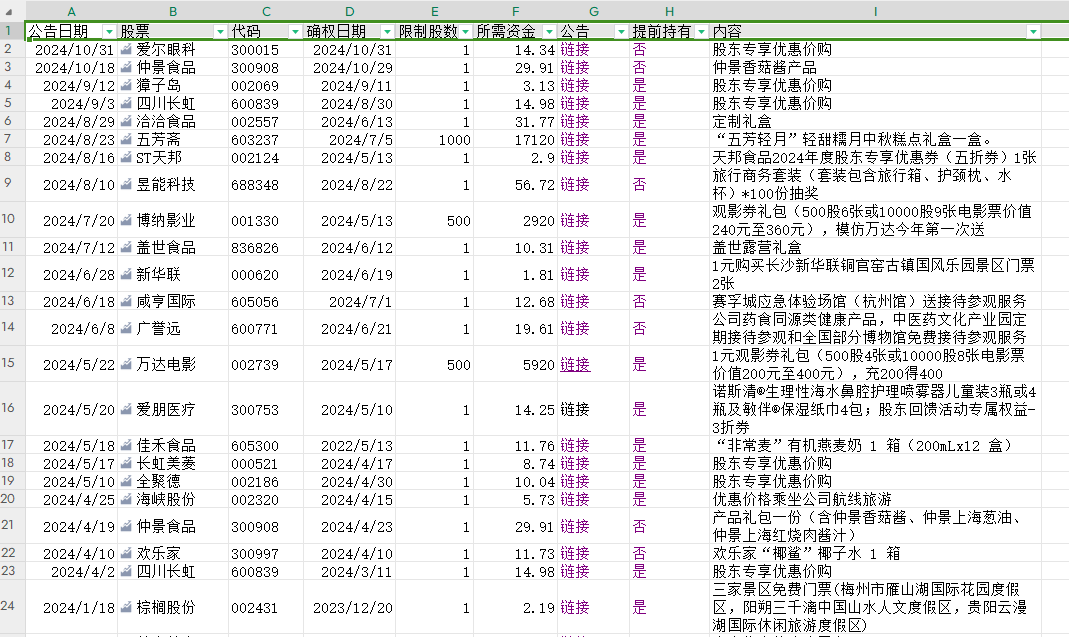
Task: Click the stock icon beside 洽洽食品
Action: (126, 121)
